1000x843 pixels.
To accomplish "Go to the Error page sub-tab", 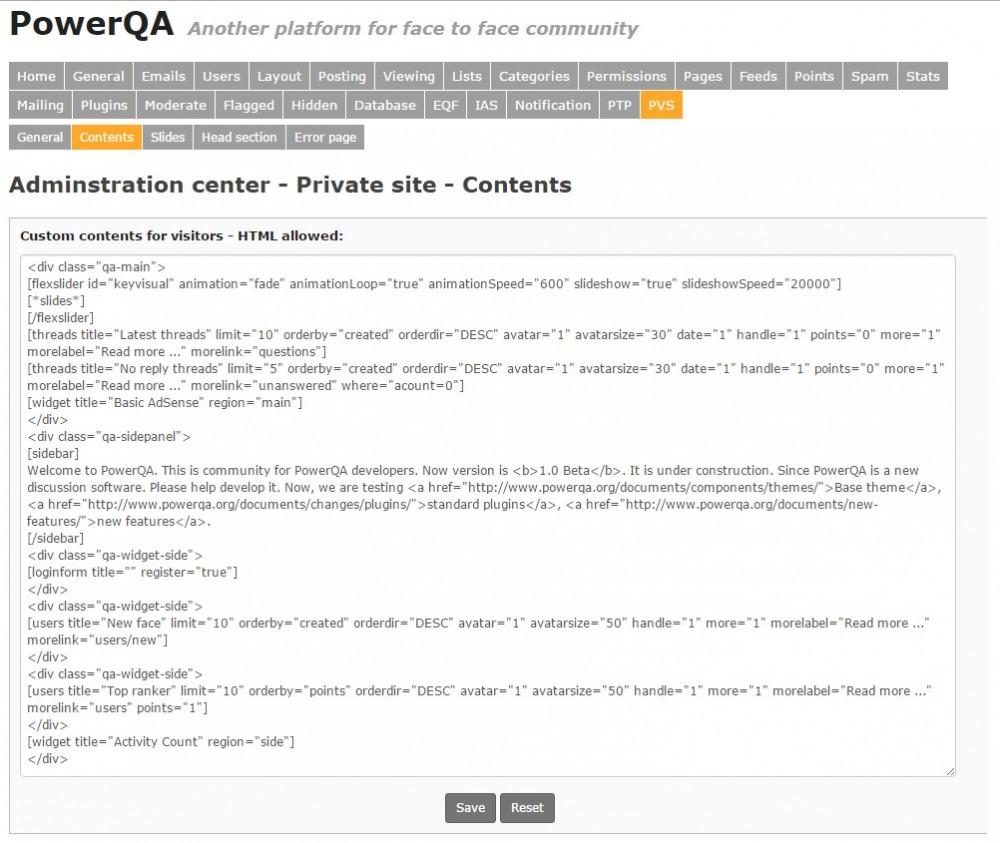I will (x=325, y=137).
